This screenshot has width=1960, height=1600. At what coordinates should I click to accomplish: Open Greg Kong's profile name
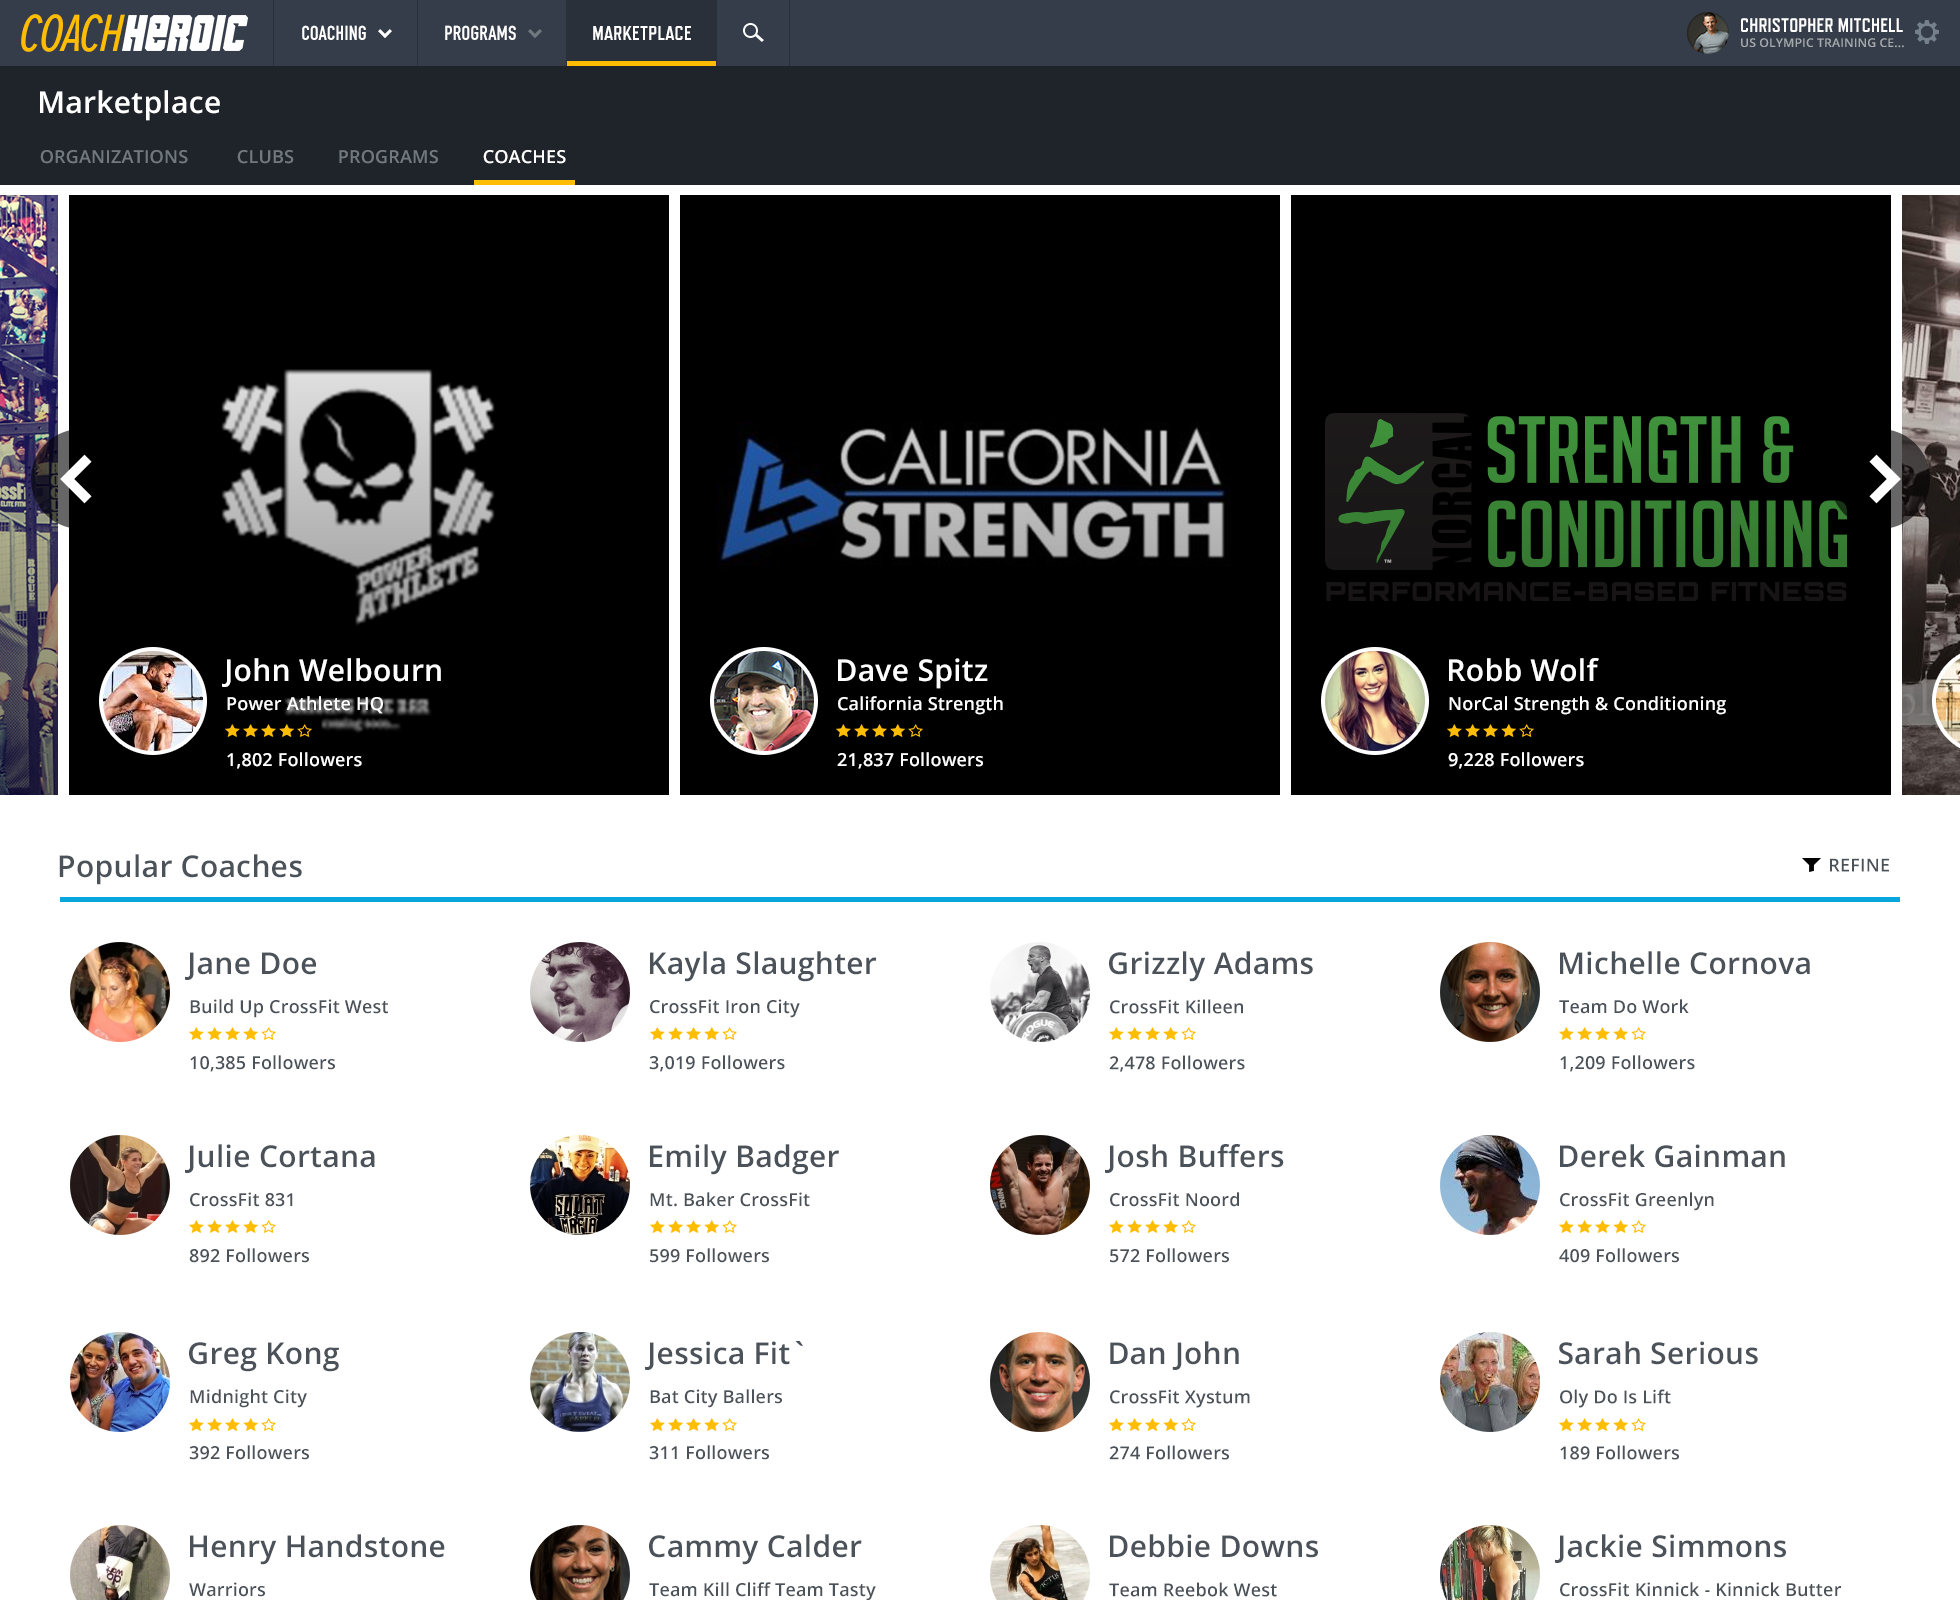pyautogui.click(x=264, y=1353)
